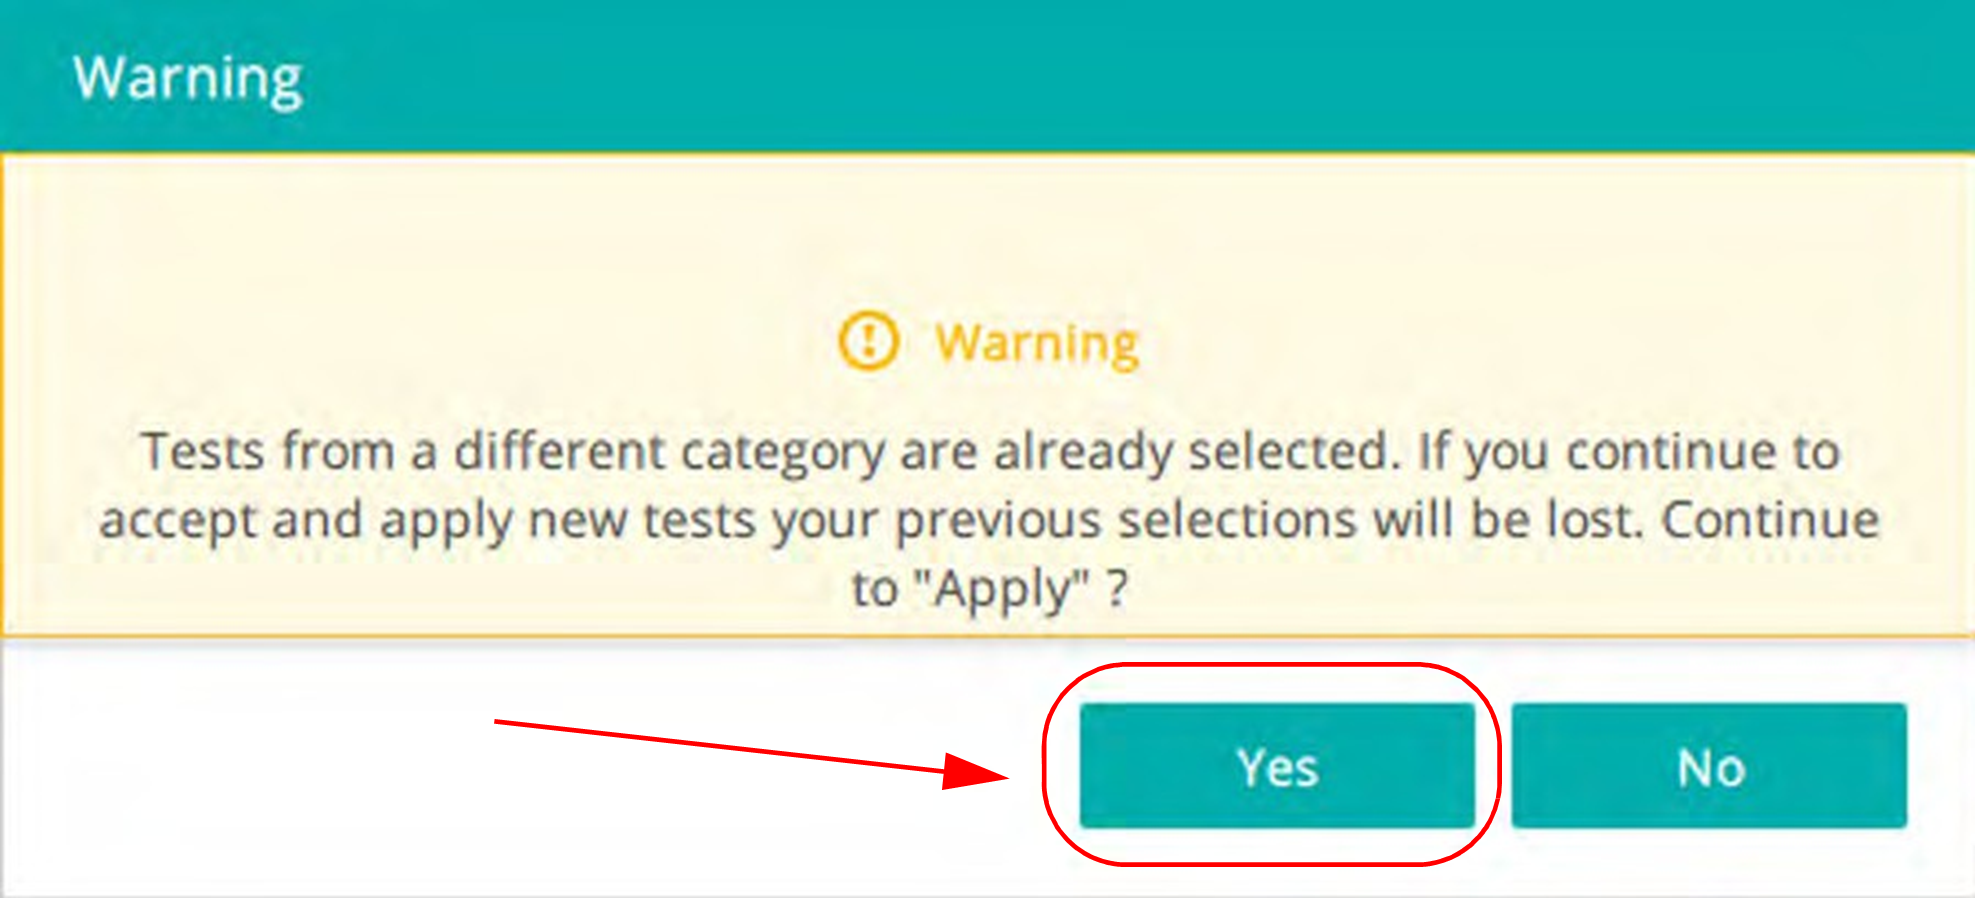Click the line starting "Tests from a different"
This screenshot has width=1975, height=898.
pos(990,451)
